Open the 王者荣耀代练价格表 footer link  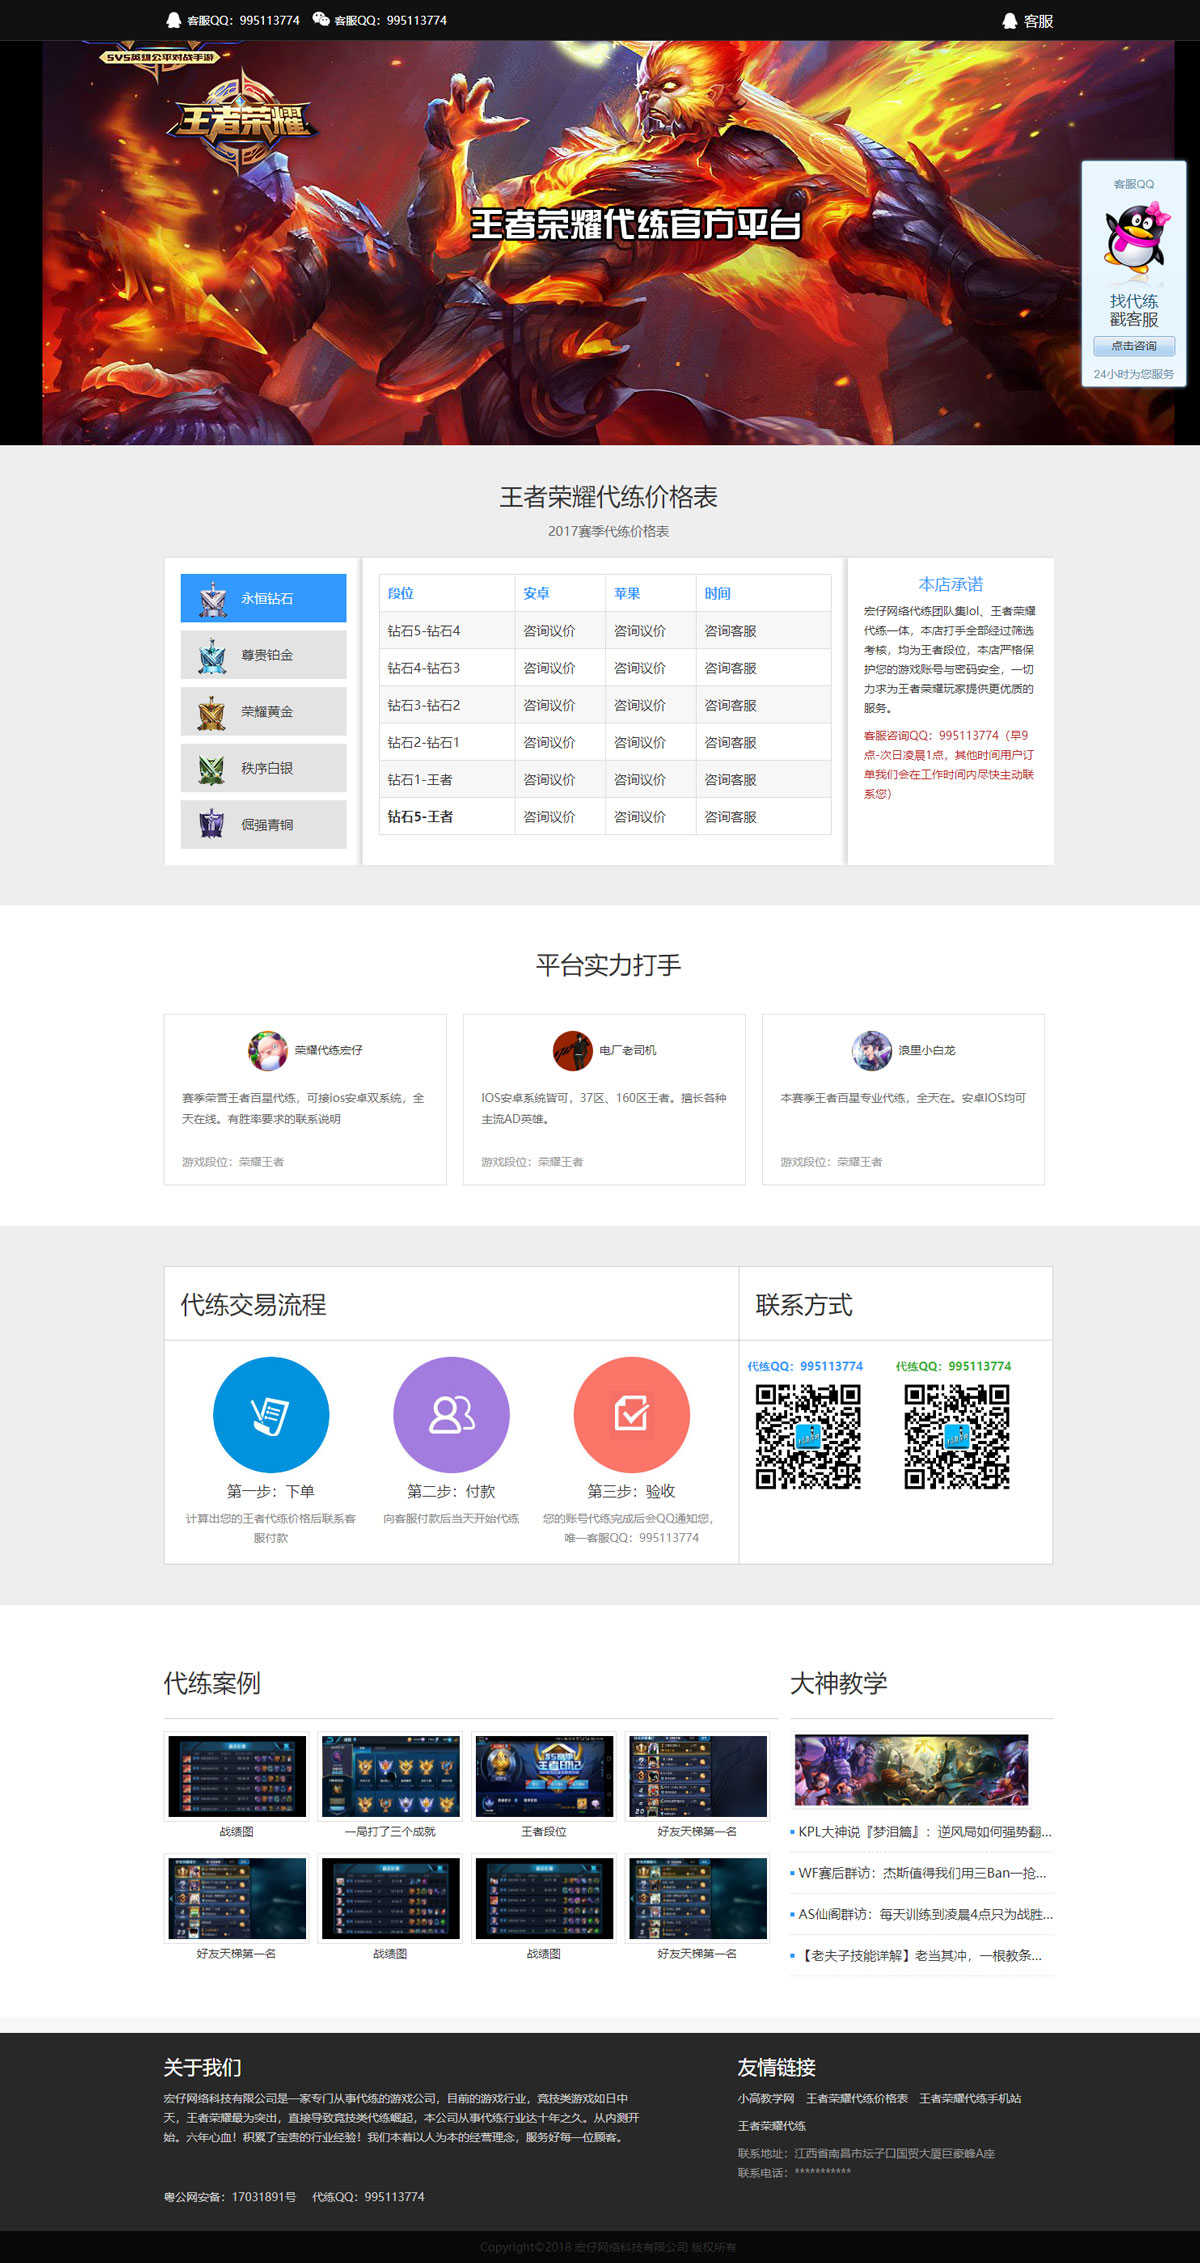pyautogui.click(x=857, y=2098)
